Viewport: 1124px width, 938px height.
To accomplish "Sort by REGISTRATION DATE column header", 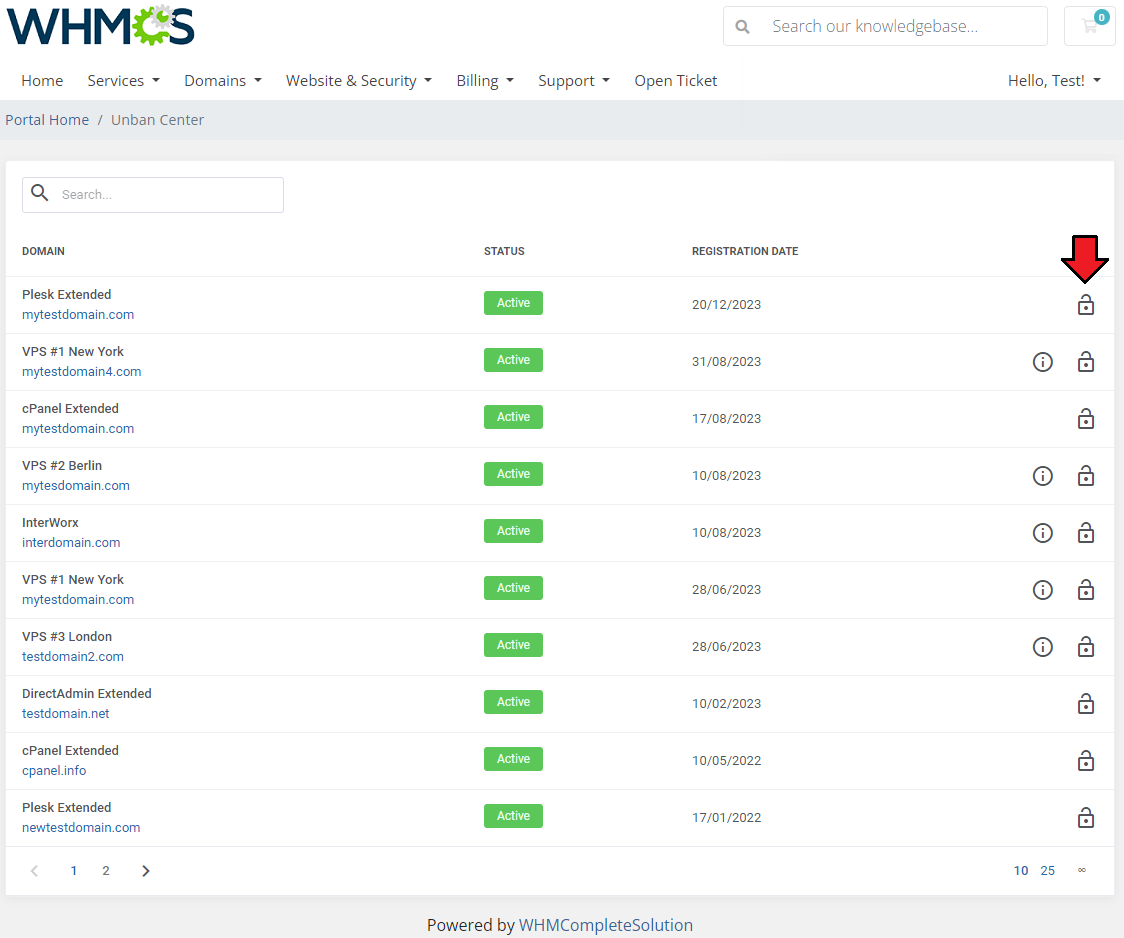I will click(745, 251).
